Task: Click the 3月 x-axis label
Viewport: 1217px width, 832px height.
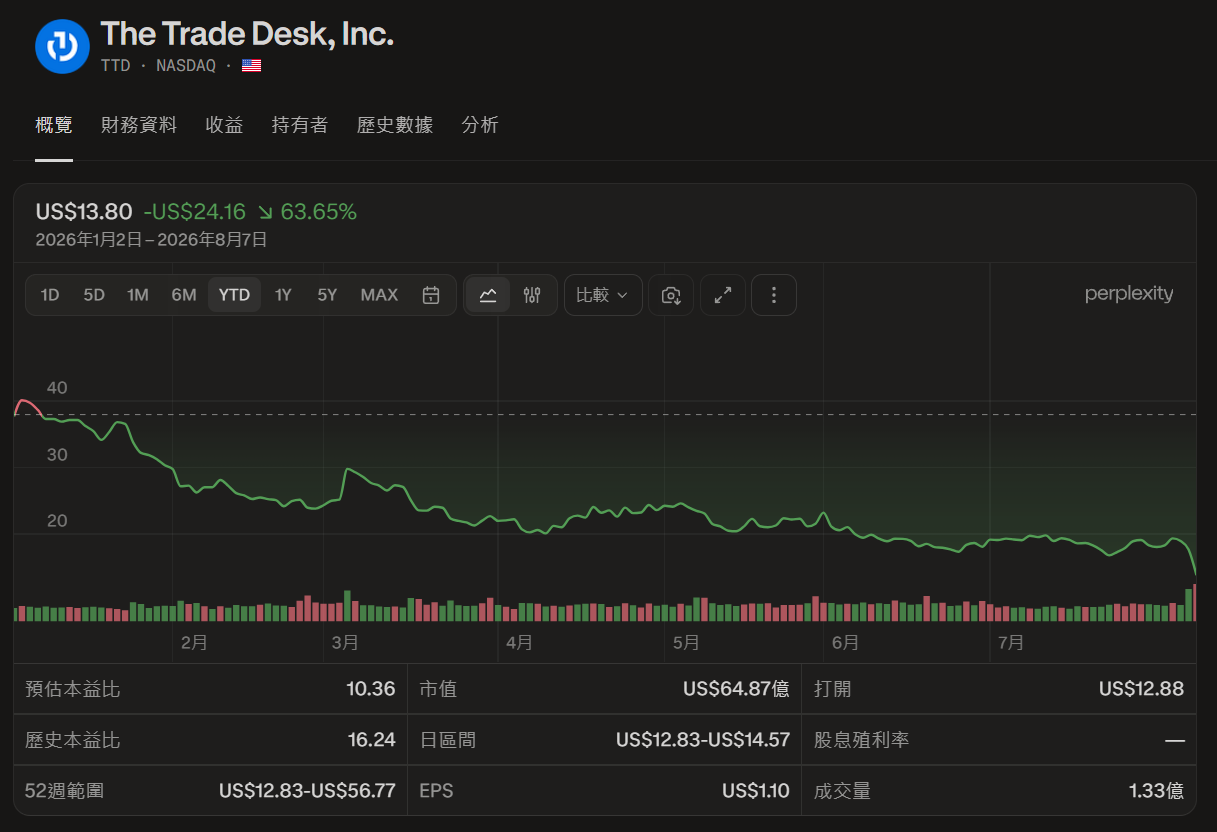Action: pyautogui.click(x=345, y=643)
